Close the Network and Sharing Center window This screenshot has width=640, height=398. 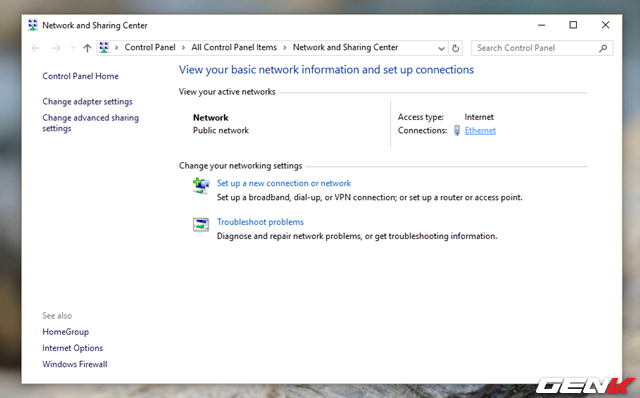point(605,25)
